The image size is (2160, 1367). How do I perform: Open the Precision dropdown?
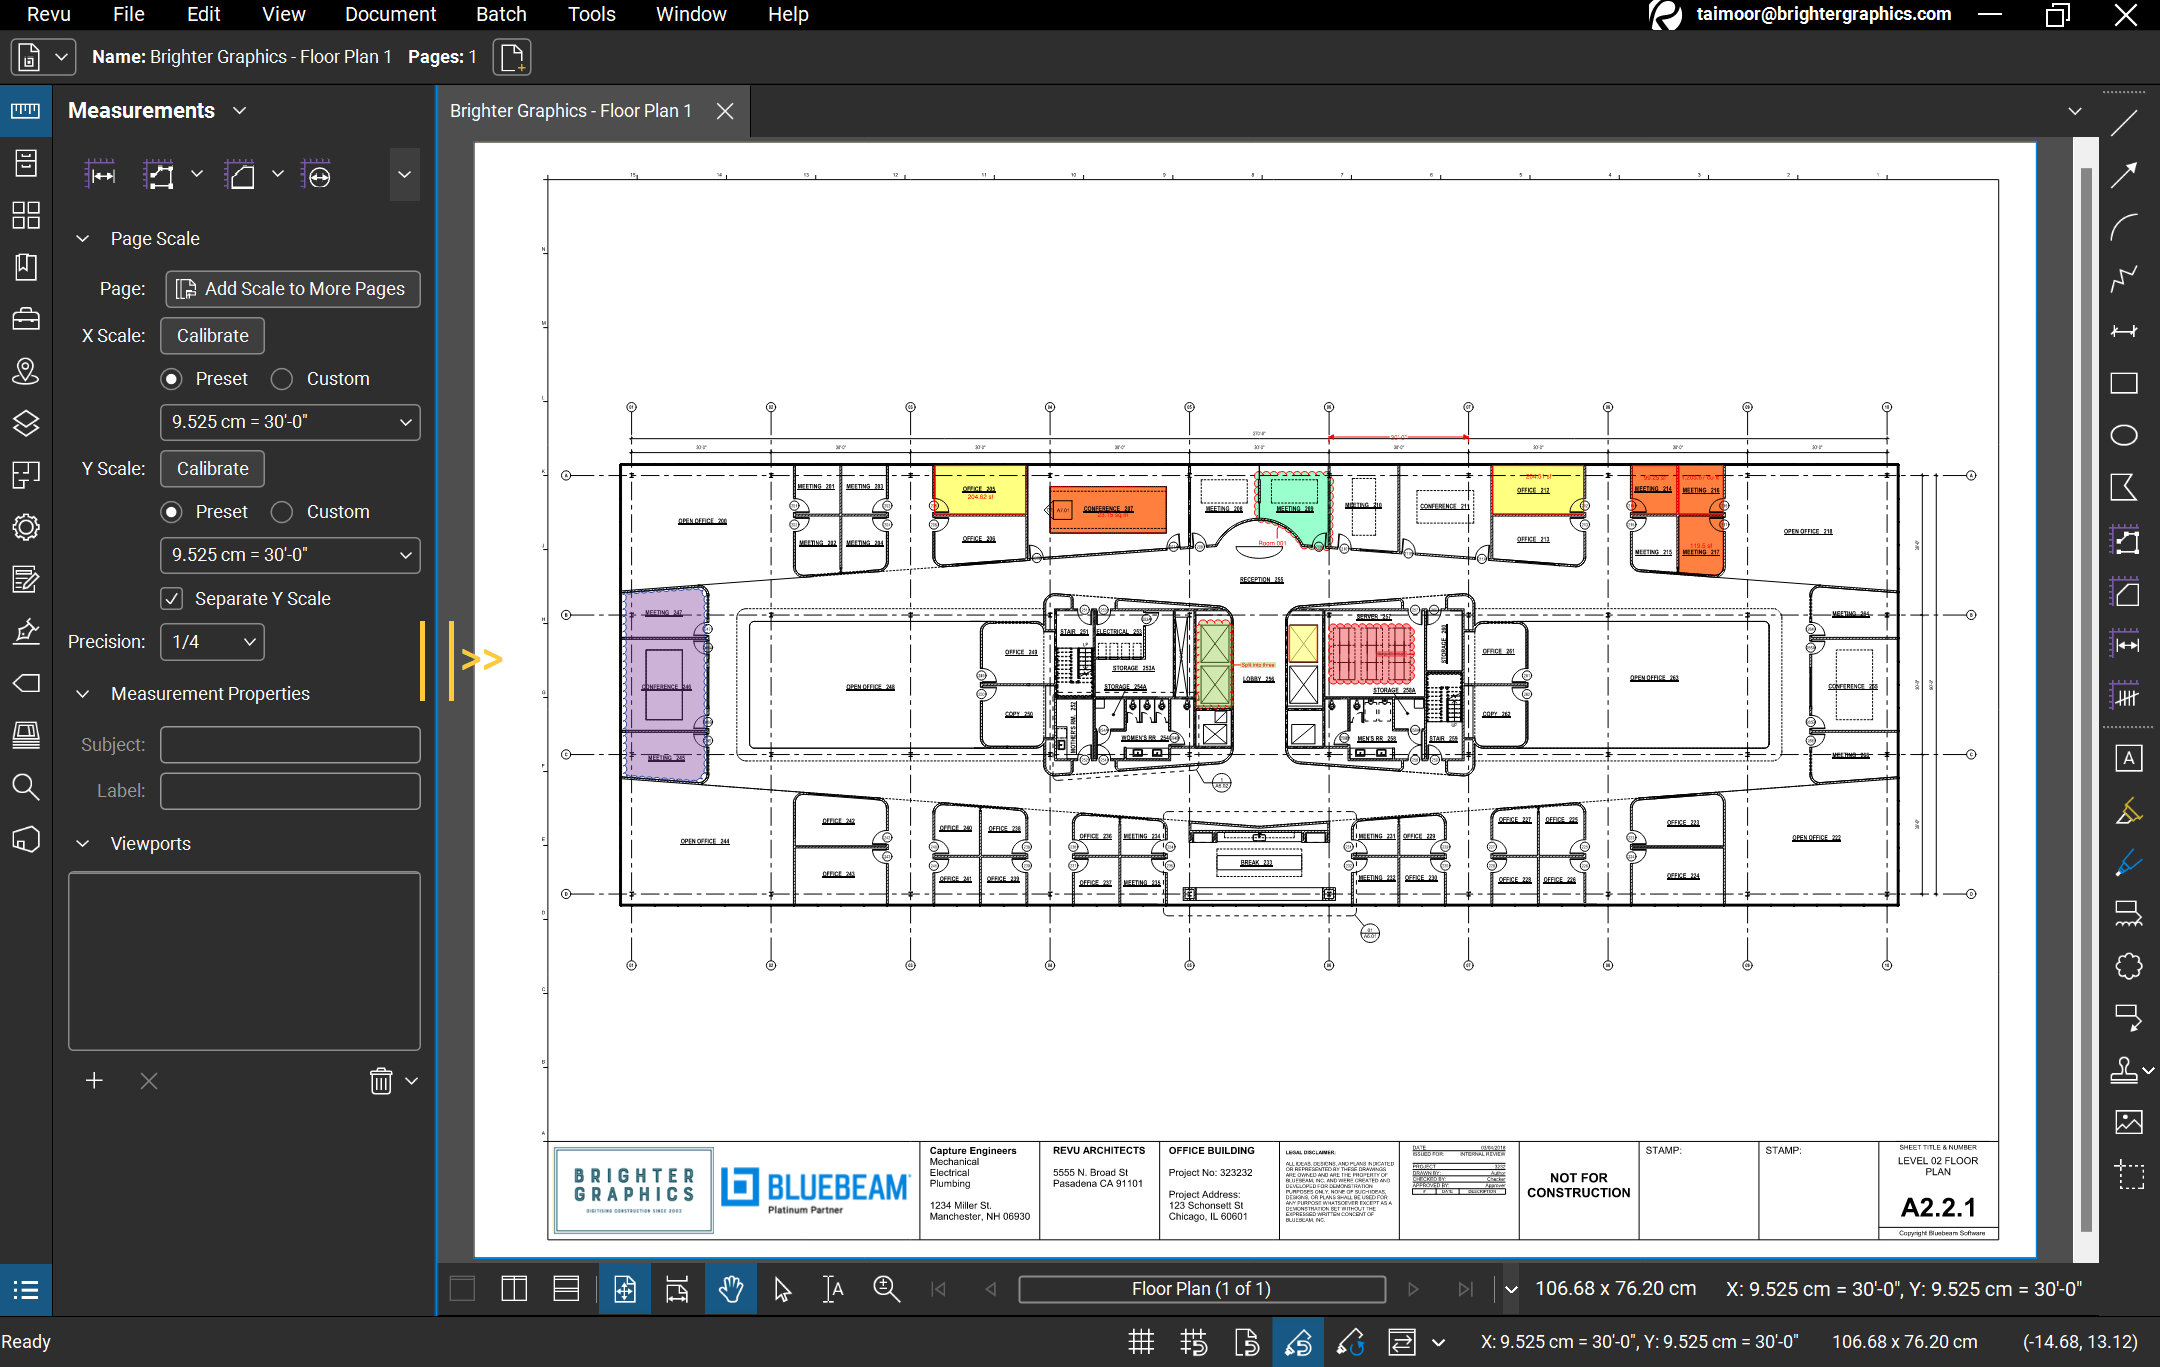point(212,642)
